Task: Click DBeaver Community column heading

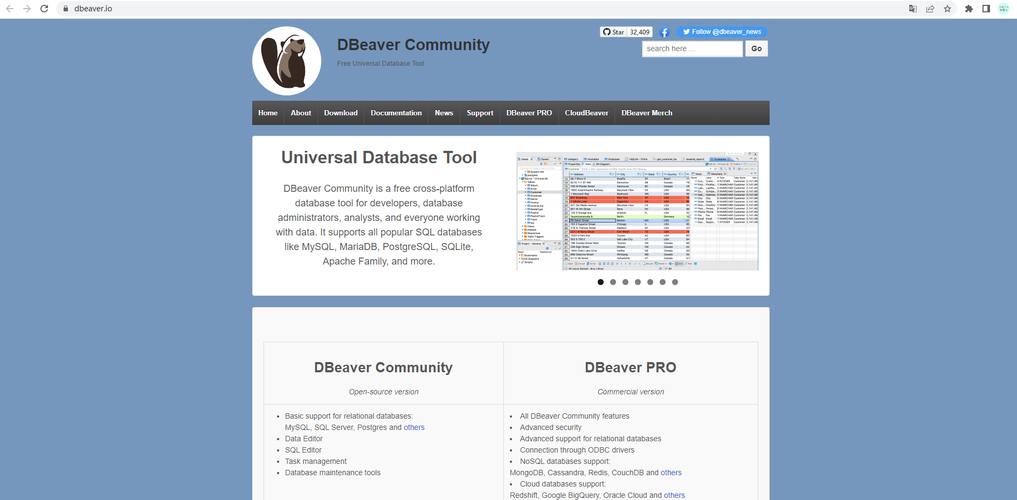Action: coord(383,368)
